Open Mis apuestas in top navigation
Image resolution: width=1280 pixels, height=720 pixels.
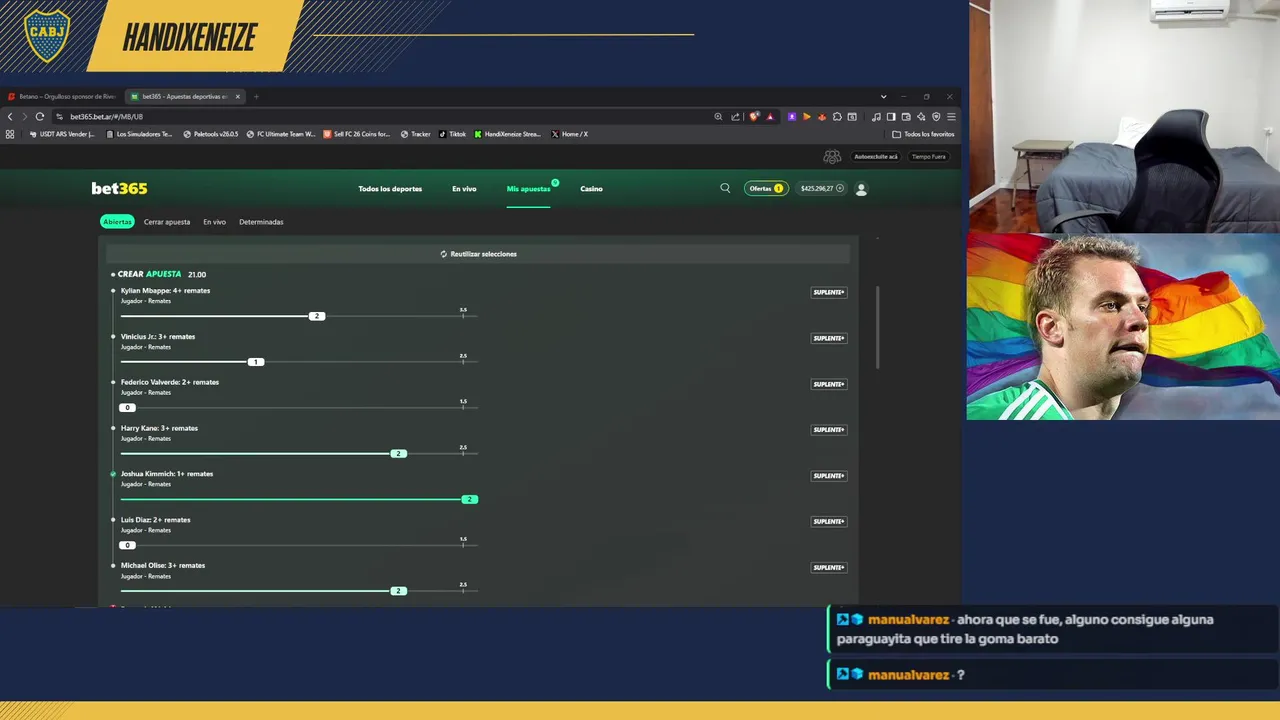528,189
